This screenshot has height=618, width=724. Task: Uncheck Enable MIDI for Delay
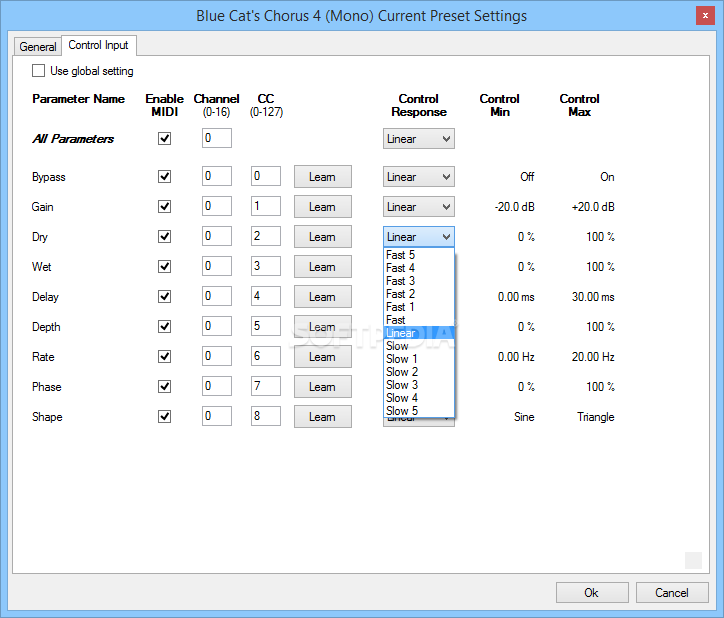[164, 297]
